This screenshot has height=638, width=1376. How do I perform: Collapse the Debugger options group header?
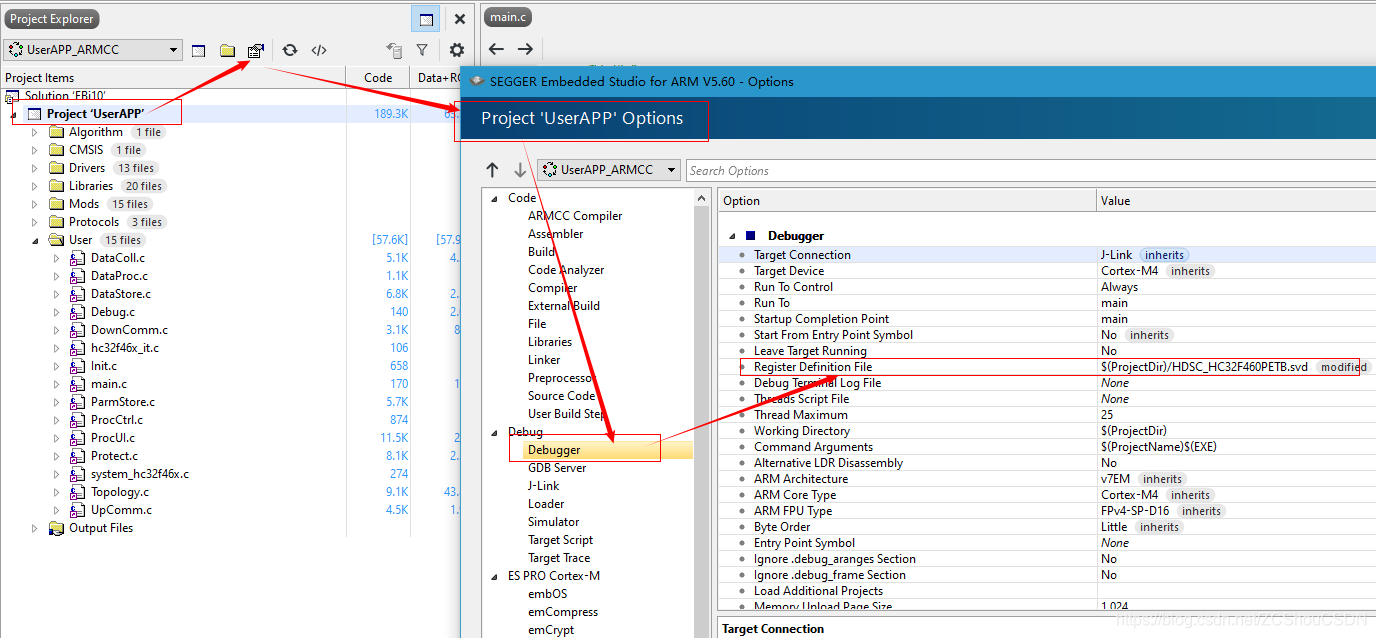click(x=732, y=236)
